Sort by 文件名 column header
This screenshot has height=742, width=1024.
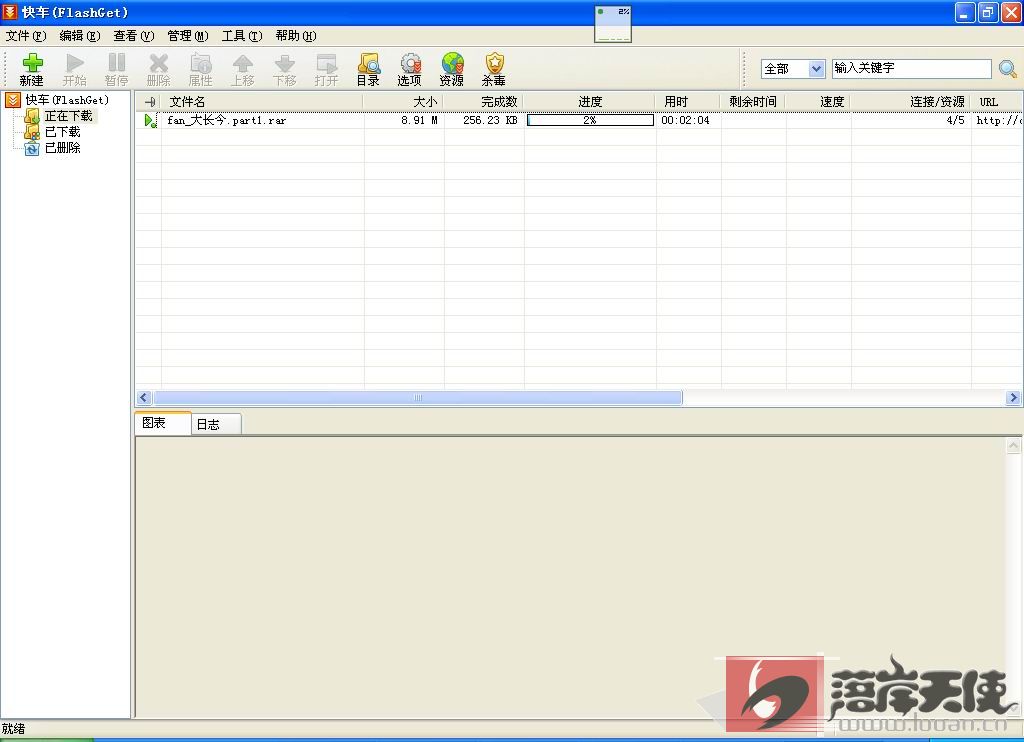point(261,102)
